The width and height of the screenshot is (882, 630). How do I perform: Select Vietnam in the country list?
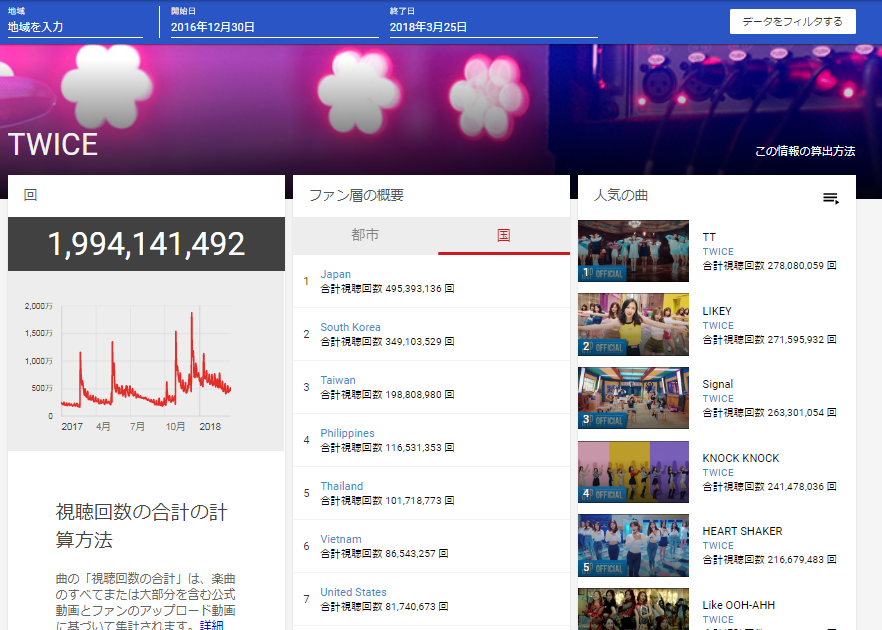tap(341, 539)
